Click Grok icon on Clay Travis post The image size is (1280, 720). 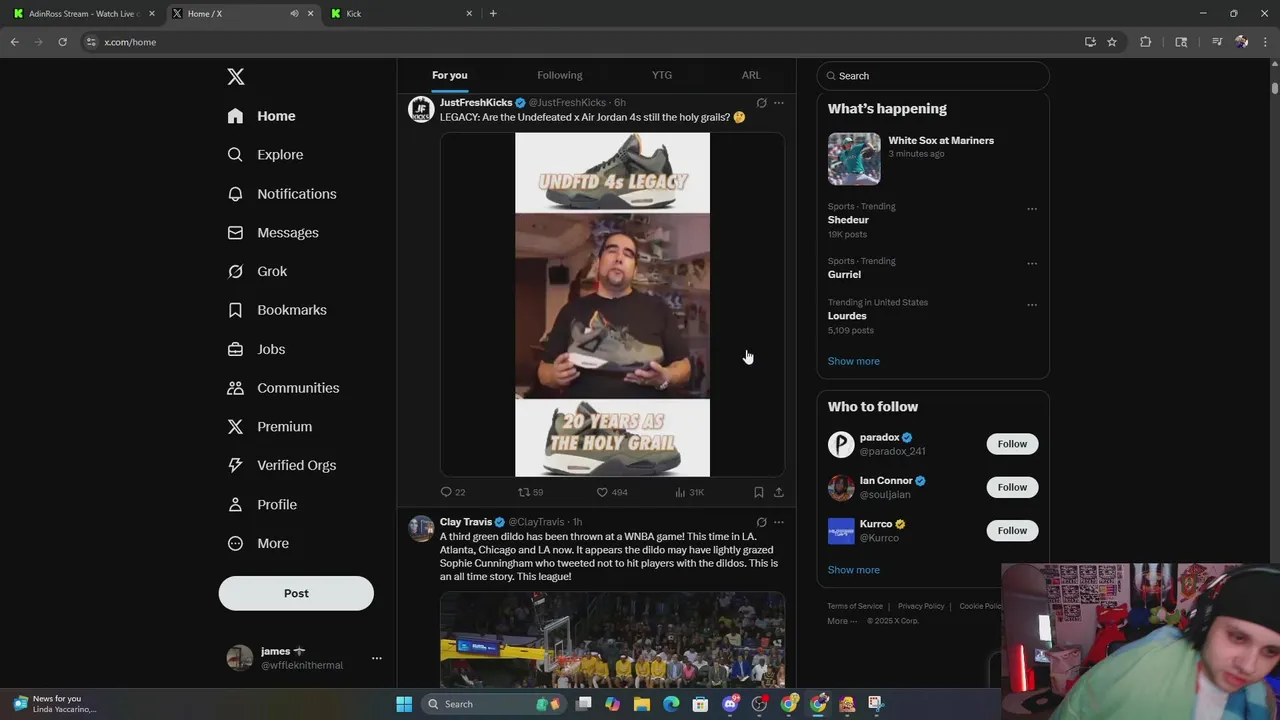click(762, 522)
